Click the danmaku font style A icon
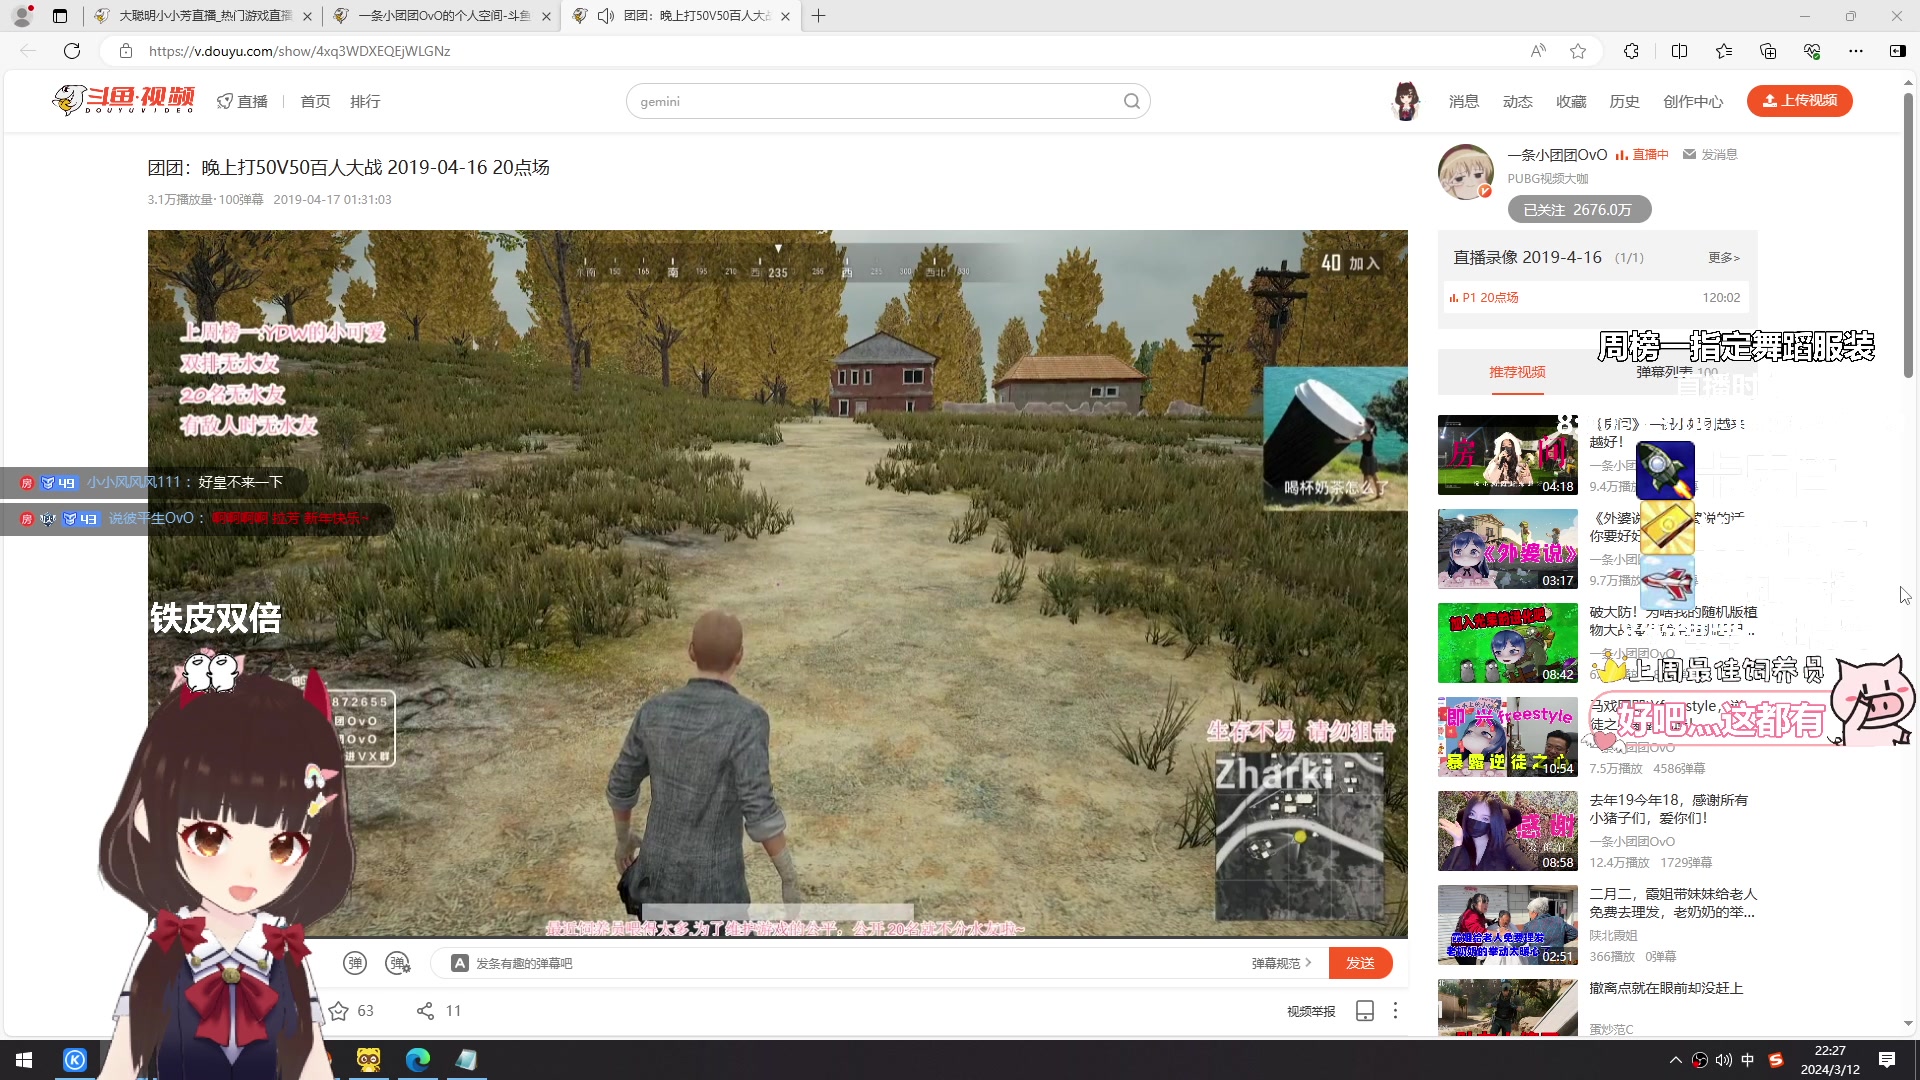1920x1080 pixels. coord(460,963)
